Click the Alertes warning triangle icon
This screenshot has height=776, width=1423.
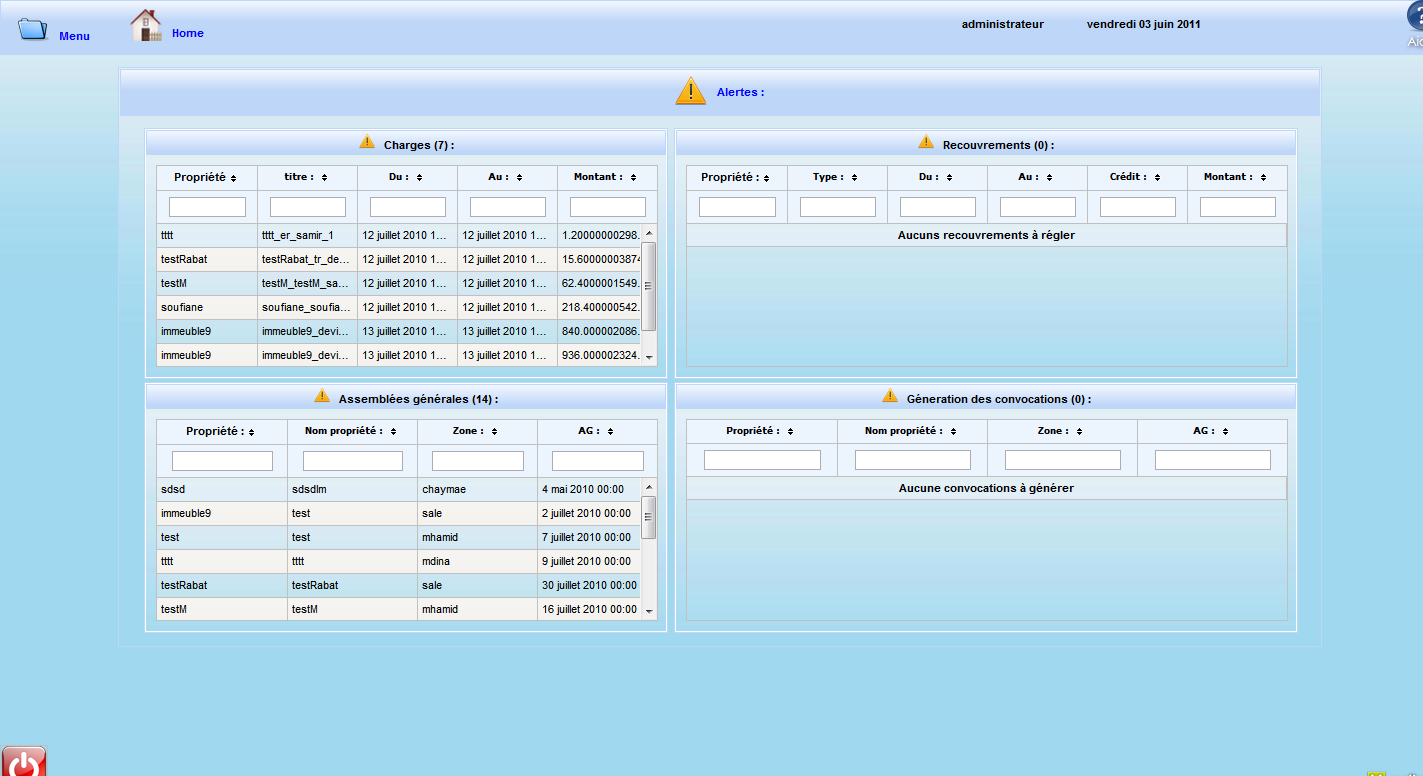691,90
